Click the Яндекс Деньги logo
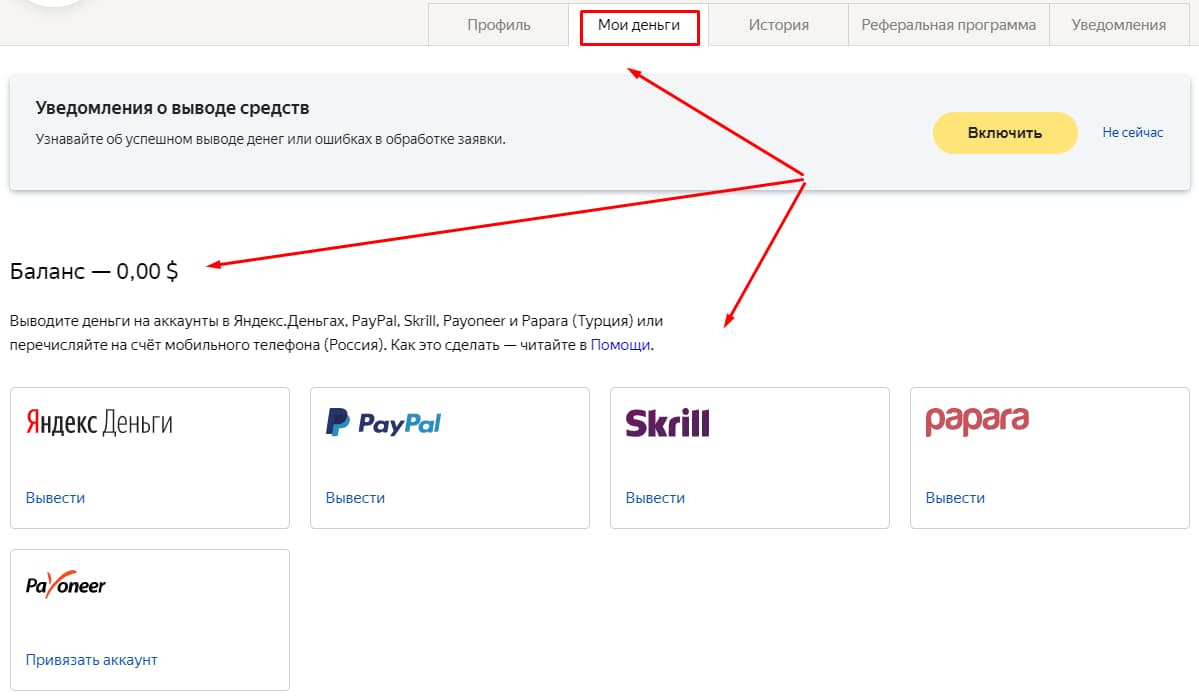The width and height of the screenshot is (1199, 700). coord(99,423)
